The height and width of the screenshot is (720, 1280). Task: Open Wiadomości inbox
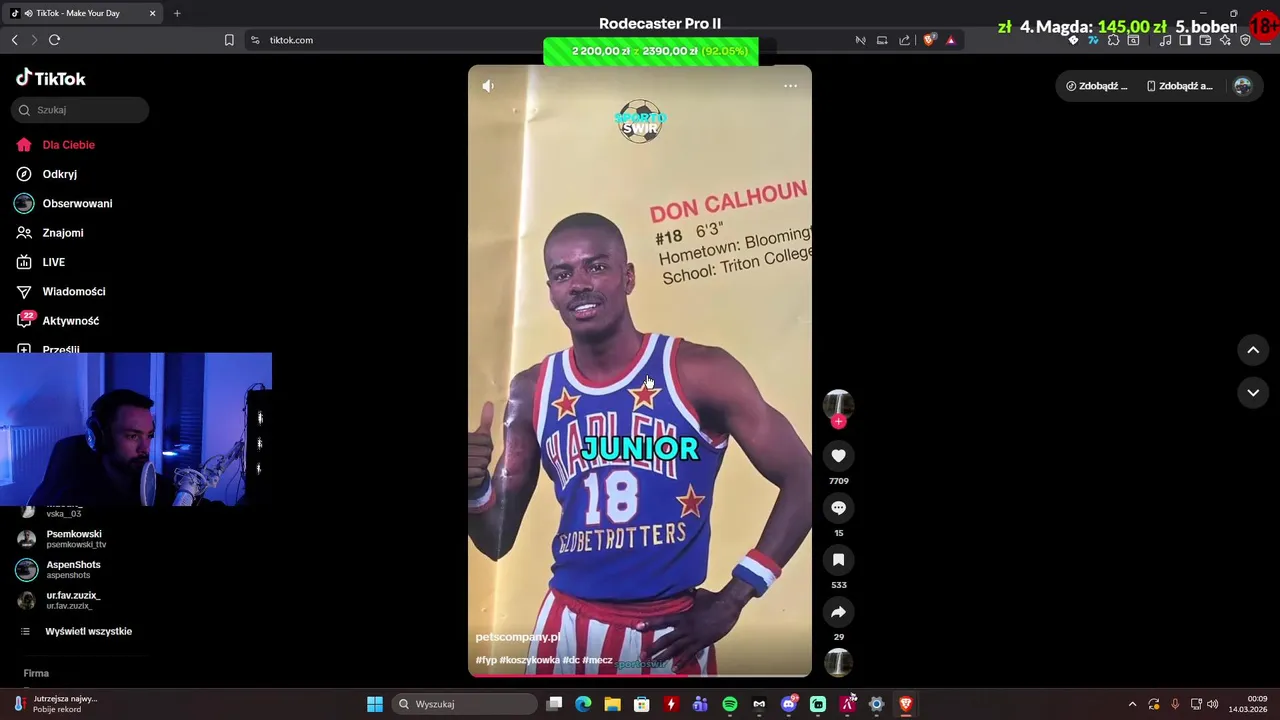coord(60,291)
